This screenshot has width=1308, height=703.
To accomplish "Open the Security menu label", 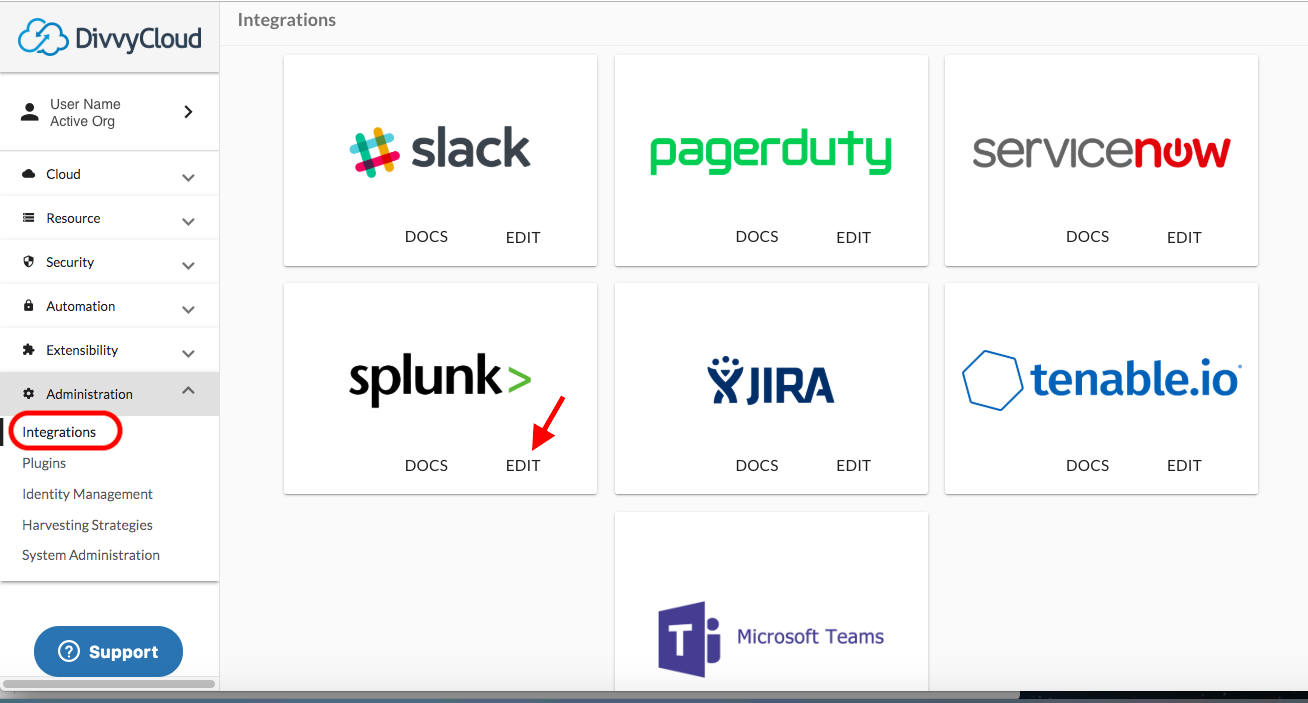I will 70,262.
